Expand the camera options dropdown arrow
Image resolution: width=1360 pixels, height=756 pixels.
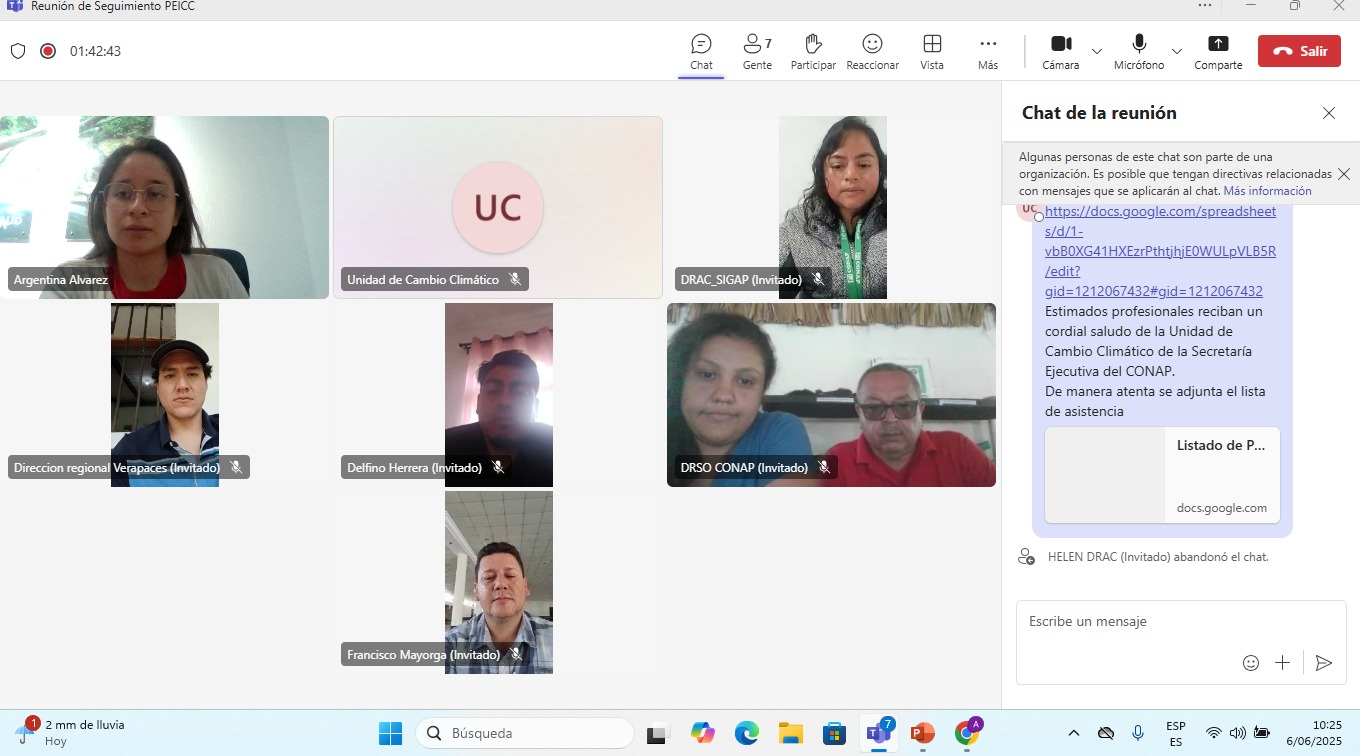pyautogui.click(x=1097, y=51)
